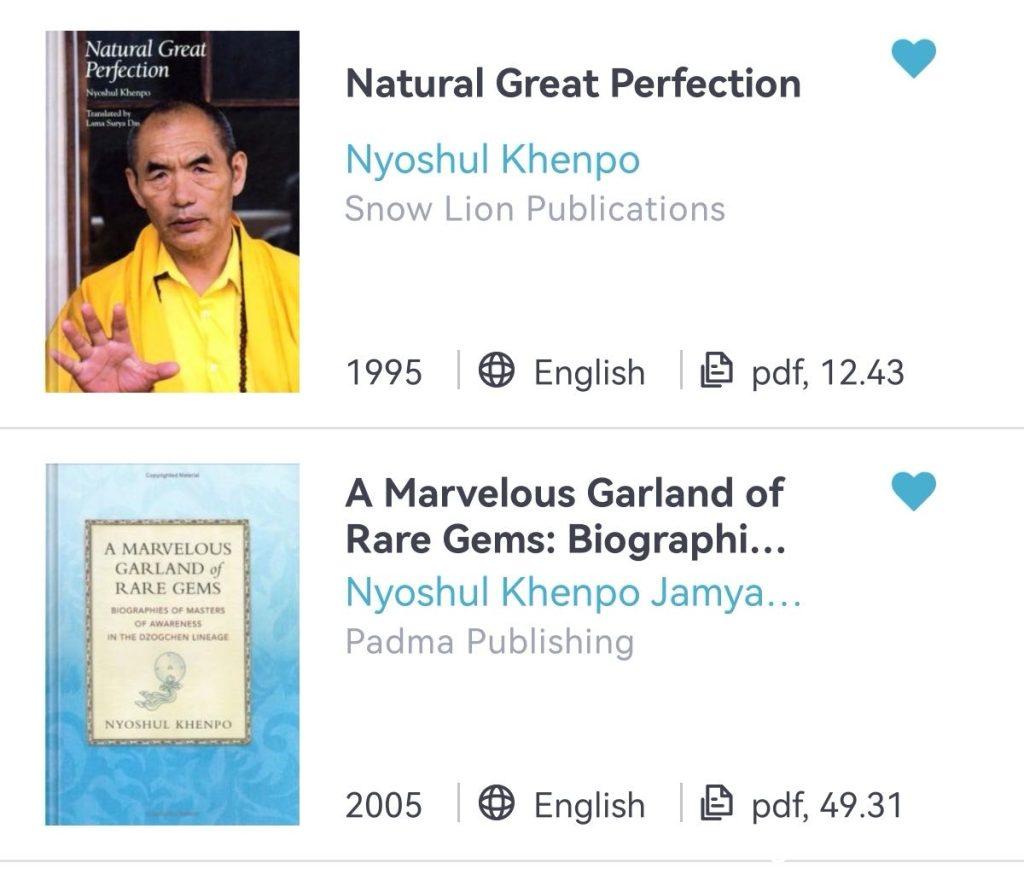
Task: Click file icon beside pdf, 49.31
Action: point(716,803)
